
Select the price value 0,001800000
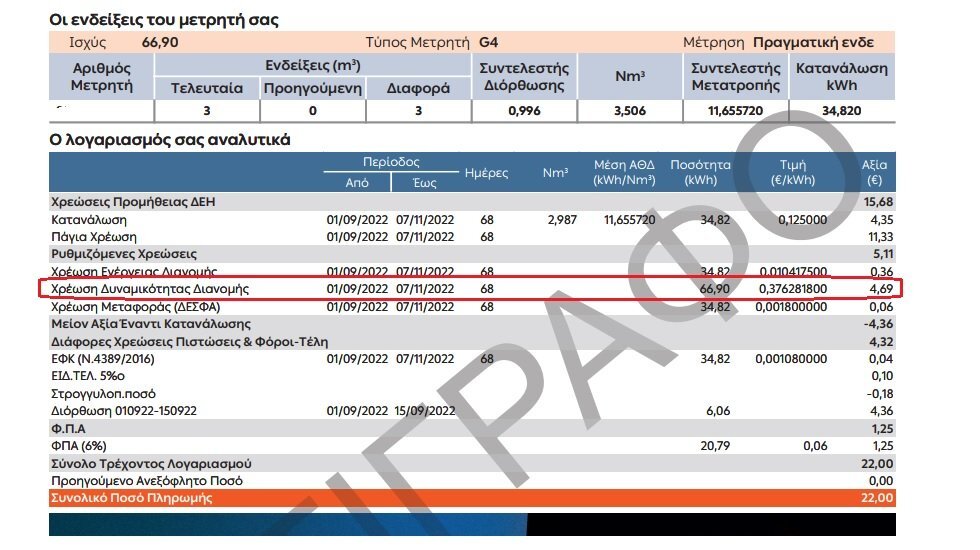coord(791,307)
